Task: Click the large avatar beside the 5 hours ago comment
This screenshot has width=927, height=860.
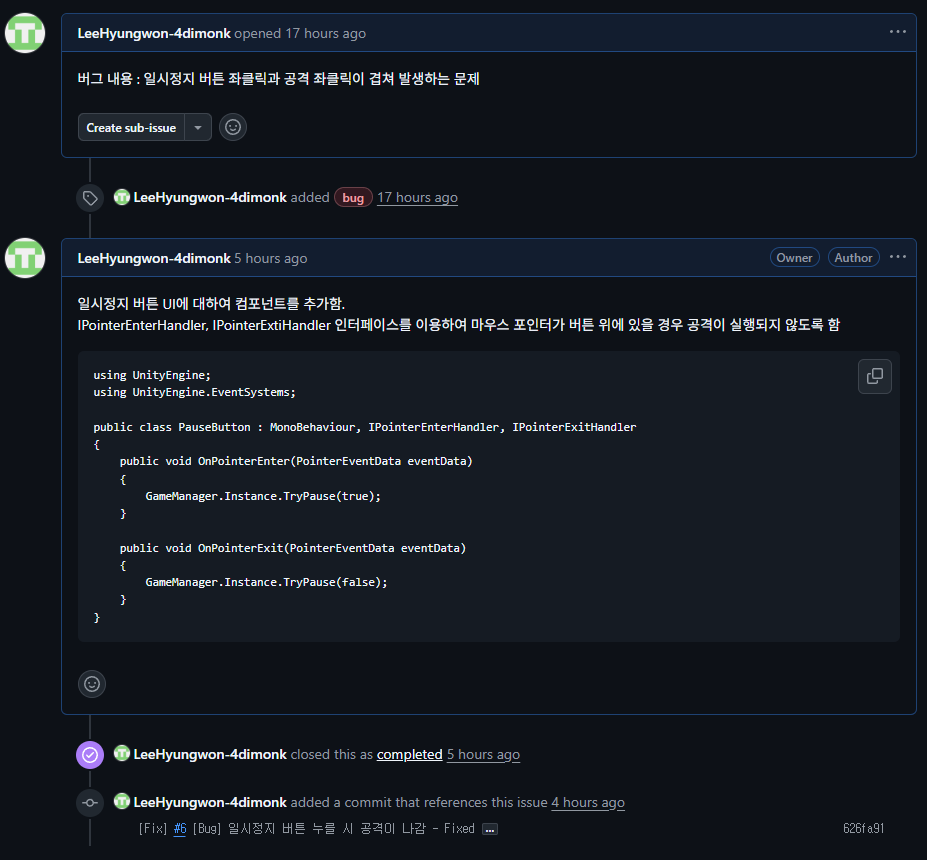Action: click(x=25, y=258)
